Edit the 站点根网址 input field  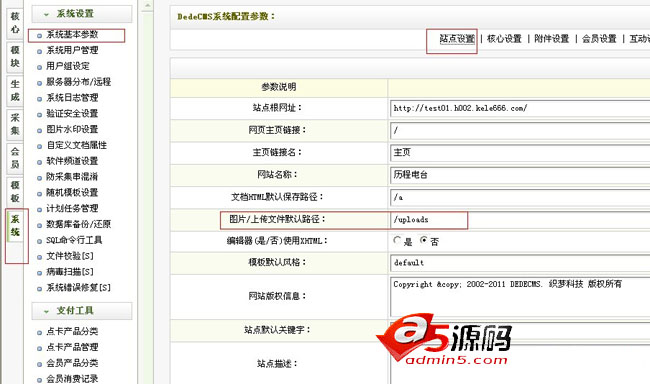coord(520,108)
